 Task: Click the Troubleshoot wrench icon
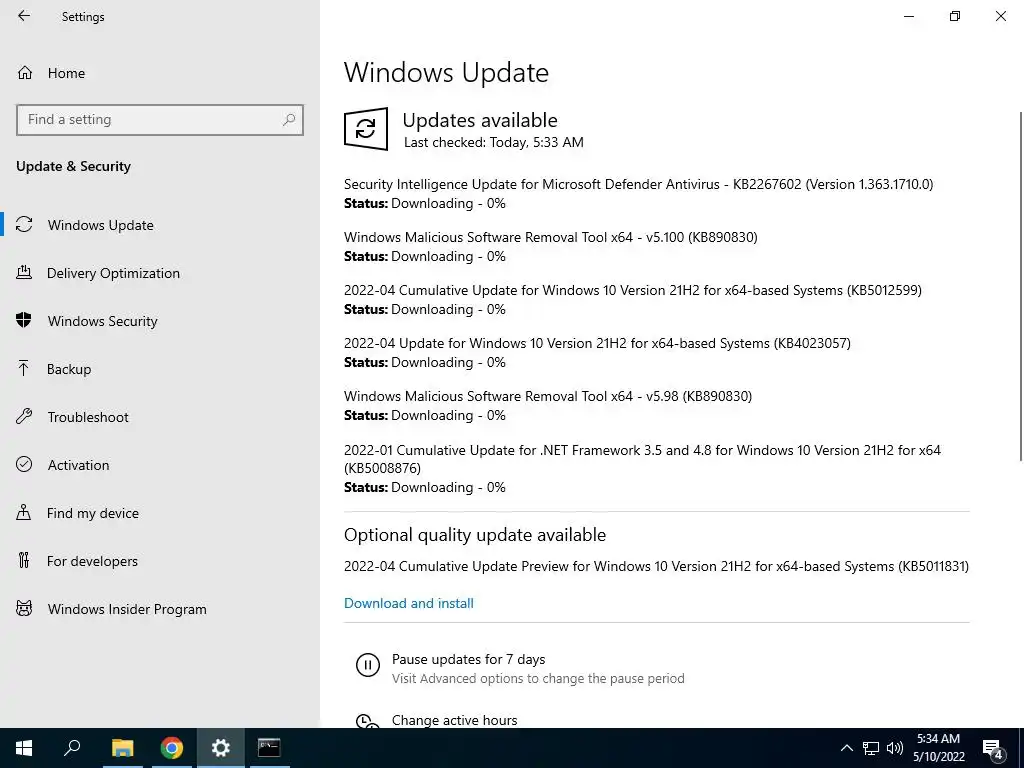tap(24, 417)
